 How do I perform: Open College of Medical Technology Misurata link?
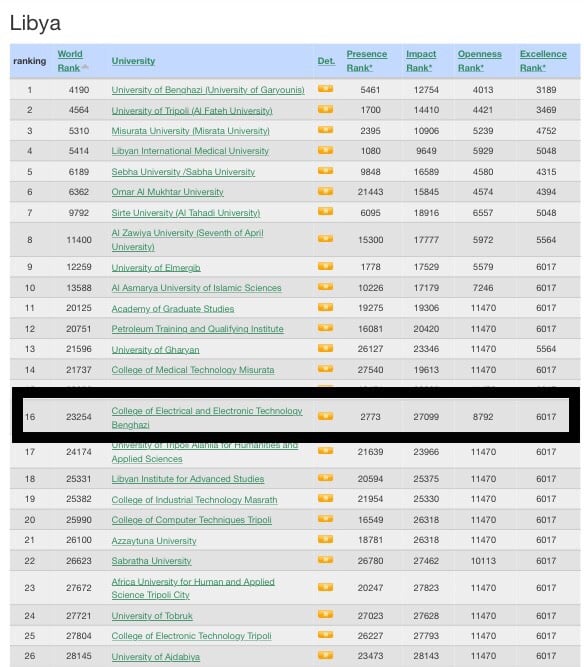[x=193, y=370]
